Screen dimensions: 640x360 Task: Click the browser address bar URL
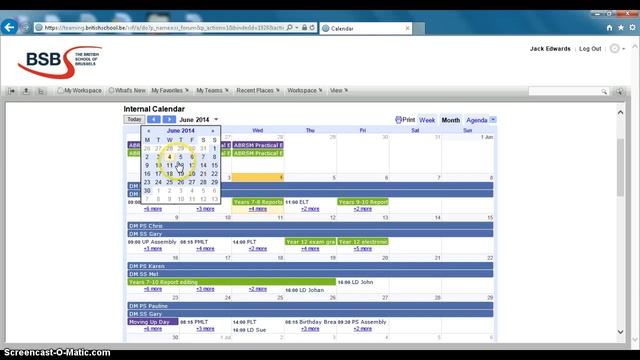click(x=164, y=28)
